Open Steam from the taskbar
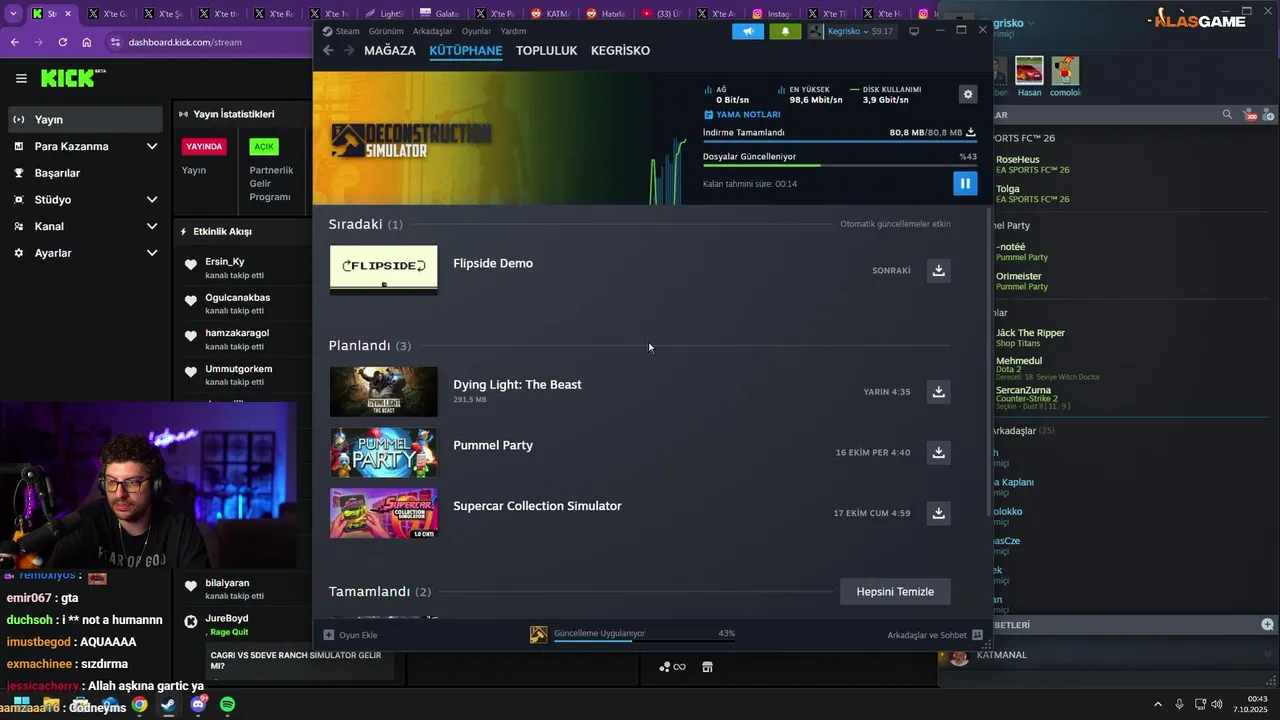The height and width of the screenshot is (720, 1280). 168,705
